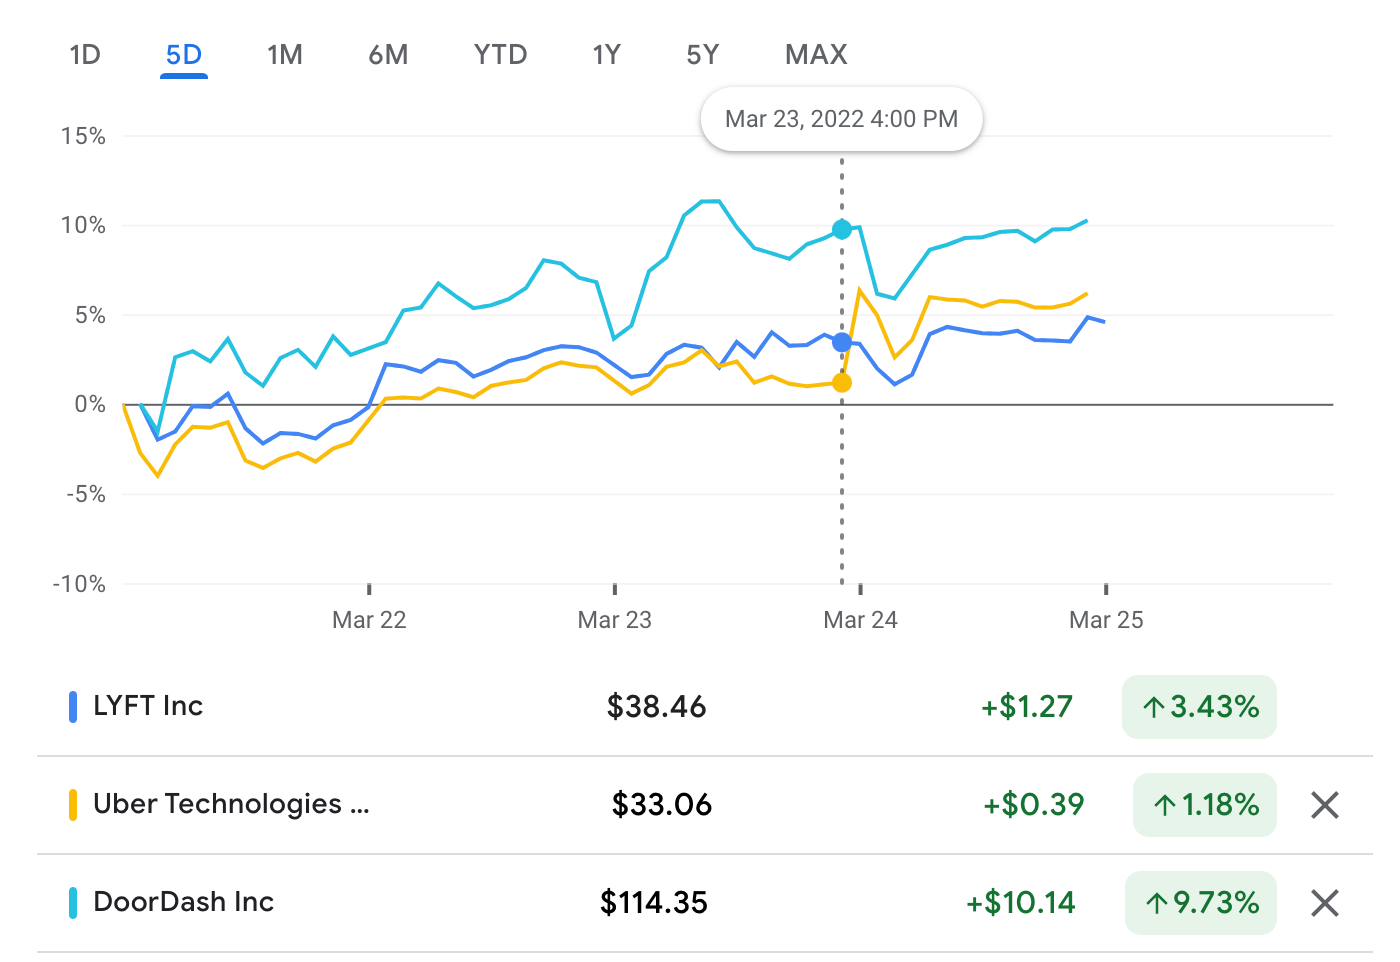Viewport: 1400px width, 962px height.
Task: Click the LYFT Inc stock row name
Action: tap(148, 706)
